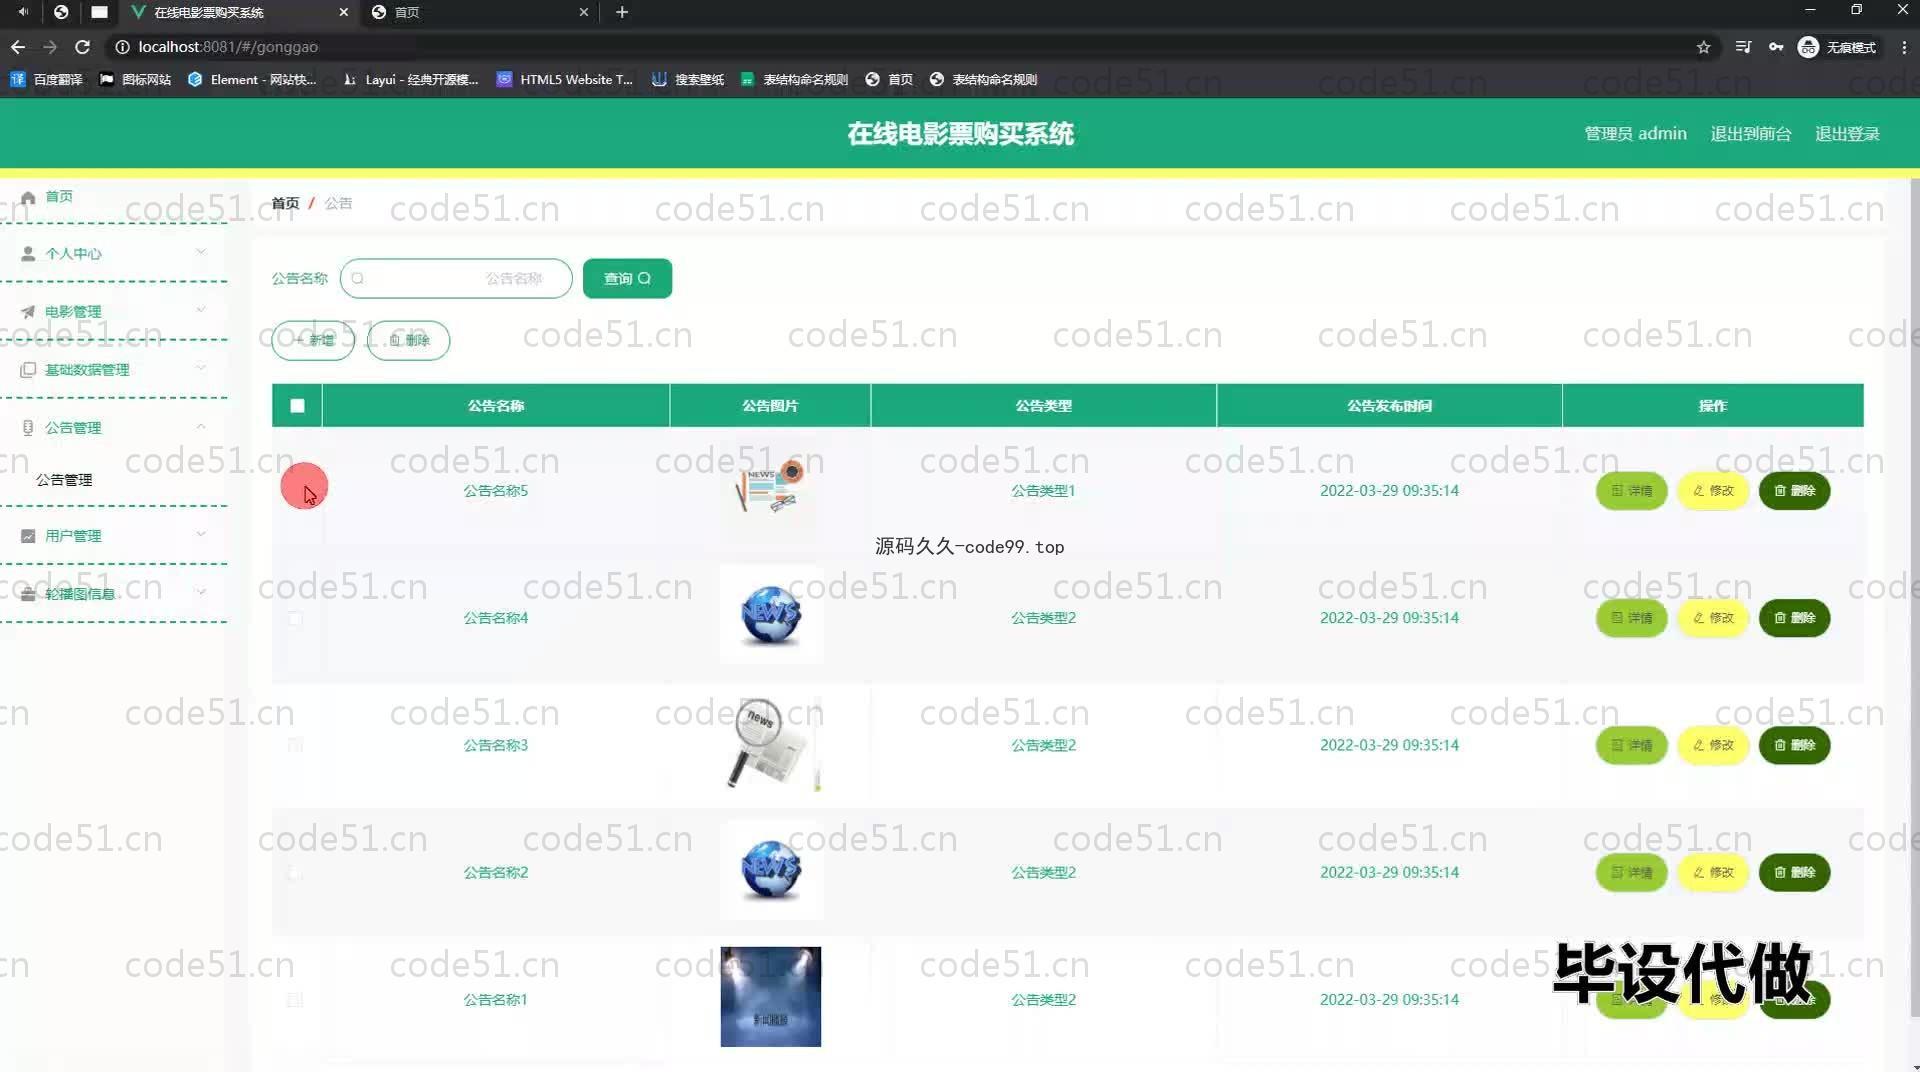Expand the 基础数据管理 menu chevron
This screenshot has width=1920, height=1072.
[201, 368]
